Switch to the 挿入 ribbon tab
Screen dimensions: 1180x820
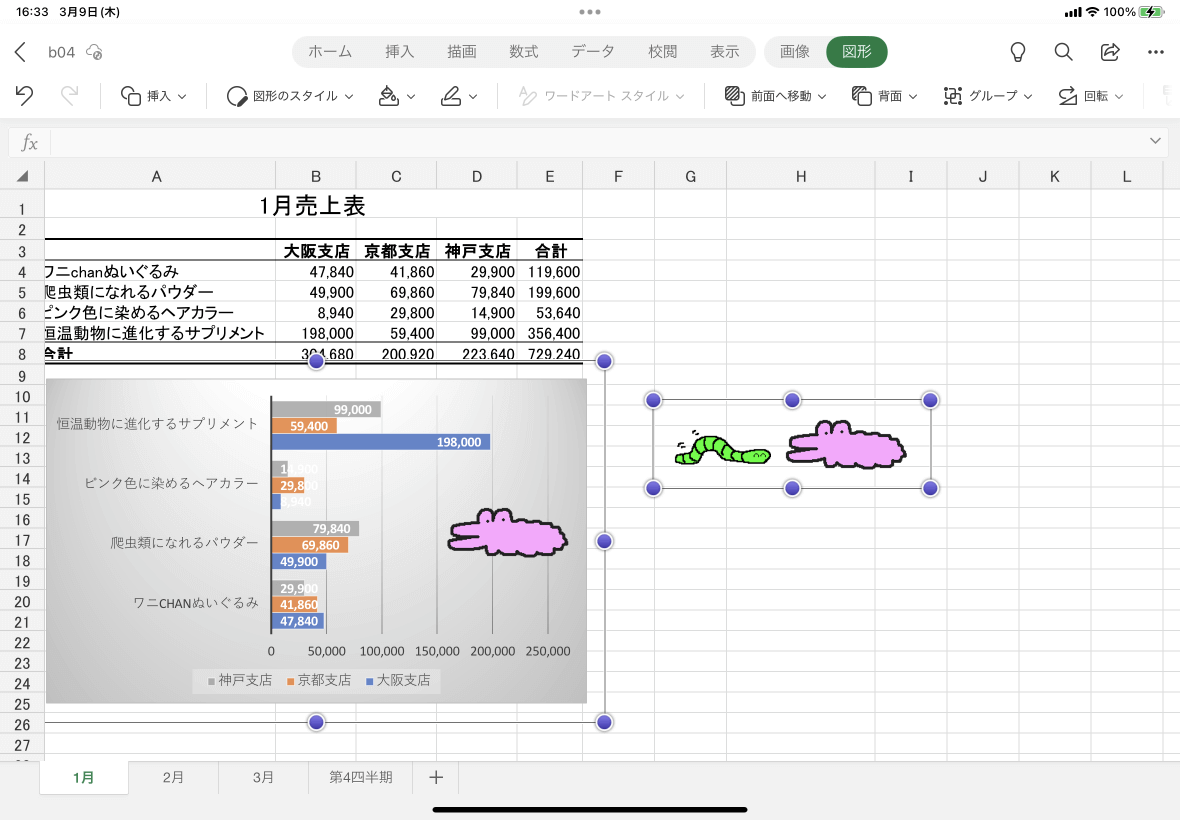click(x=400, y=52)
